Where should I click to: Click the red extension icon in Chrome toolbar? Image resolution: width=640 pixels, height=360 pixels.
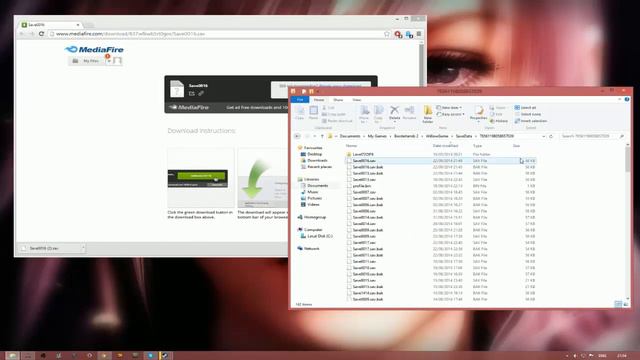click(x=398, y=34)
